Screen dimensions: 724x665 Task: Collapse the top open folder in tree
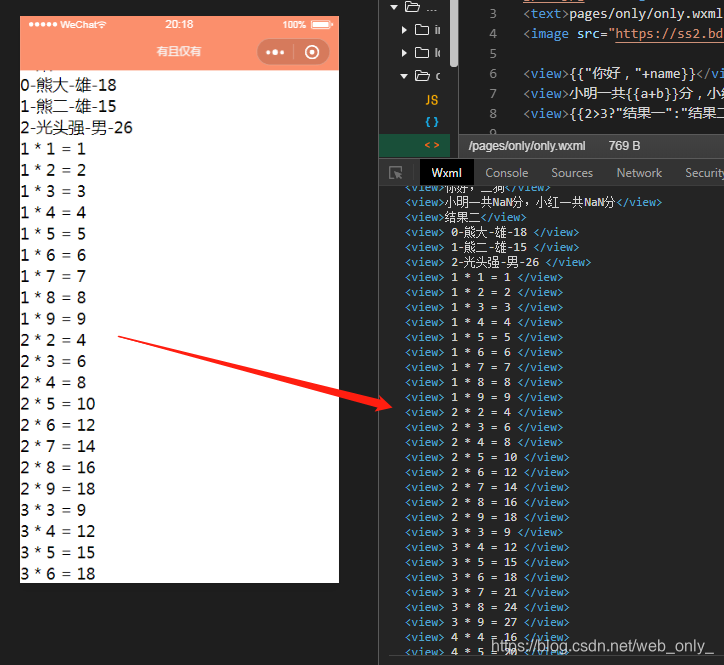(x=394, y=7)
